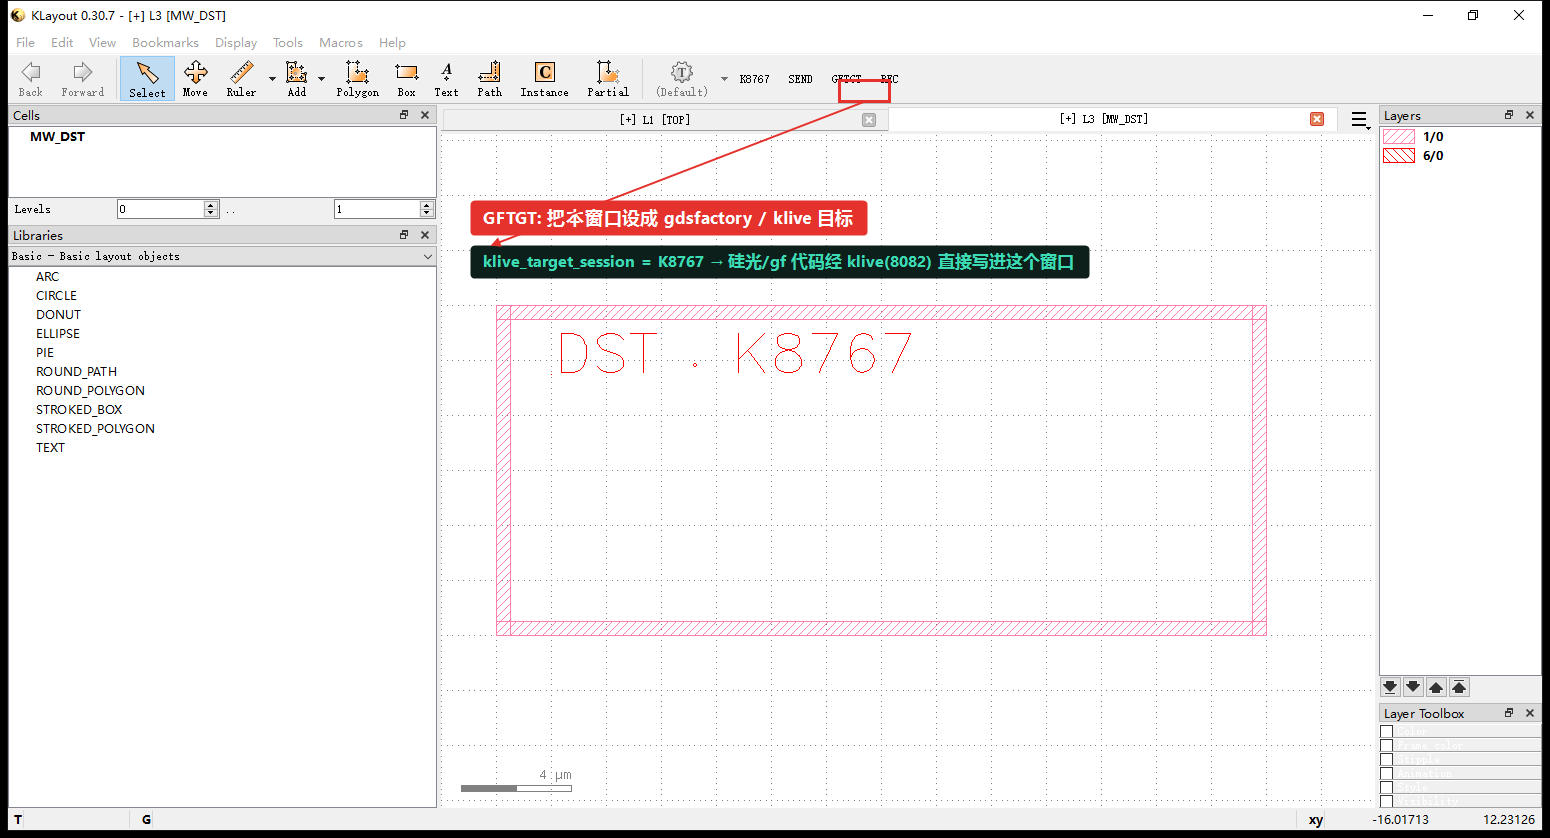The width and height of the screenshot is (1550, 838).
Task: Click the second Levels input field
Action: point(377,209)
